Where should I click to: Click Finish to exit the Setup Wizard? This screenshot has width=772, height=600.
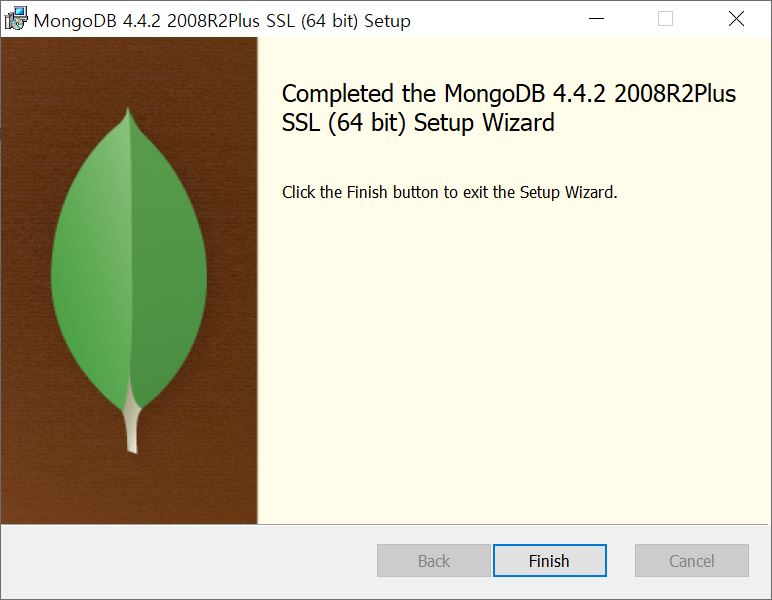(x=549, y=560)
